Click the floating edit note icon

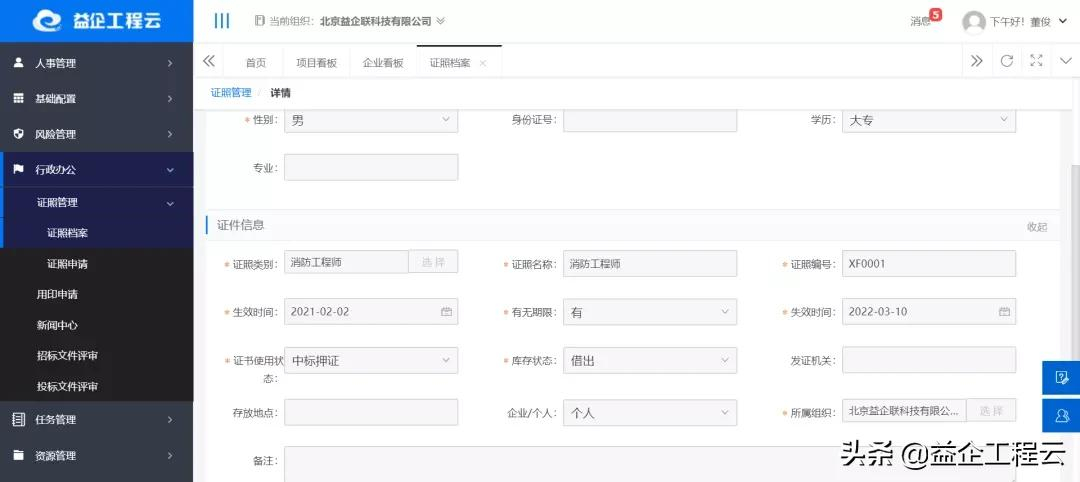pos(1061,377)
